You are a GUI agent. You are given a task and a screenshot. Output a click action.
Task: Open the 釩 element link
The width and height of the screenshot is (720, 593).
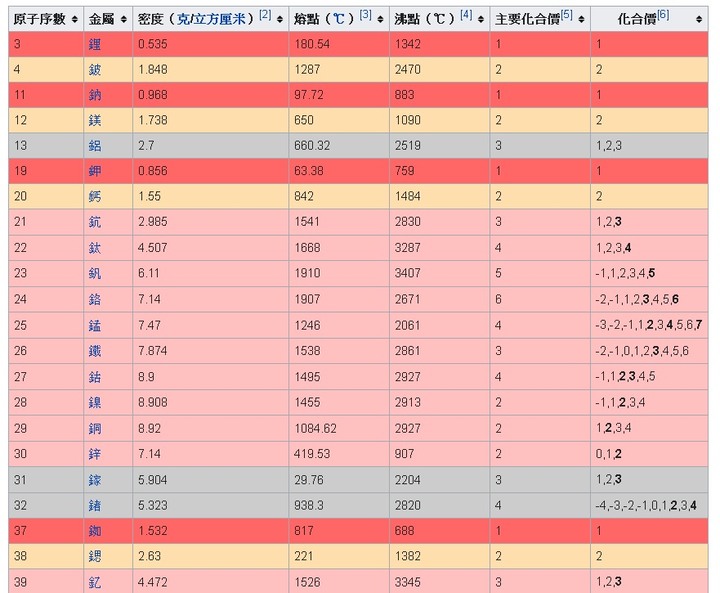[x=95, y=273]
